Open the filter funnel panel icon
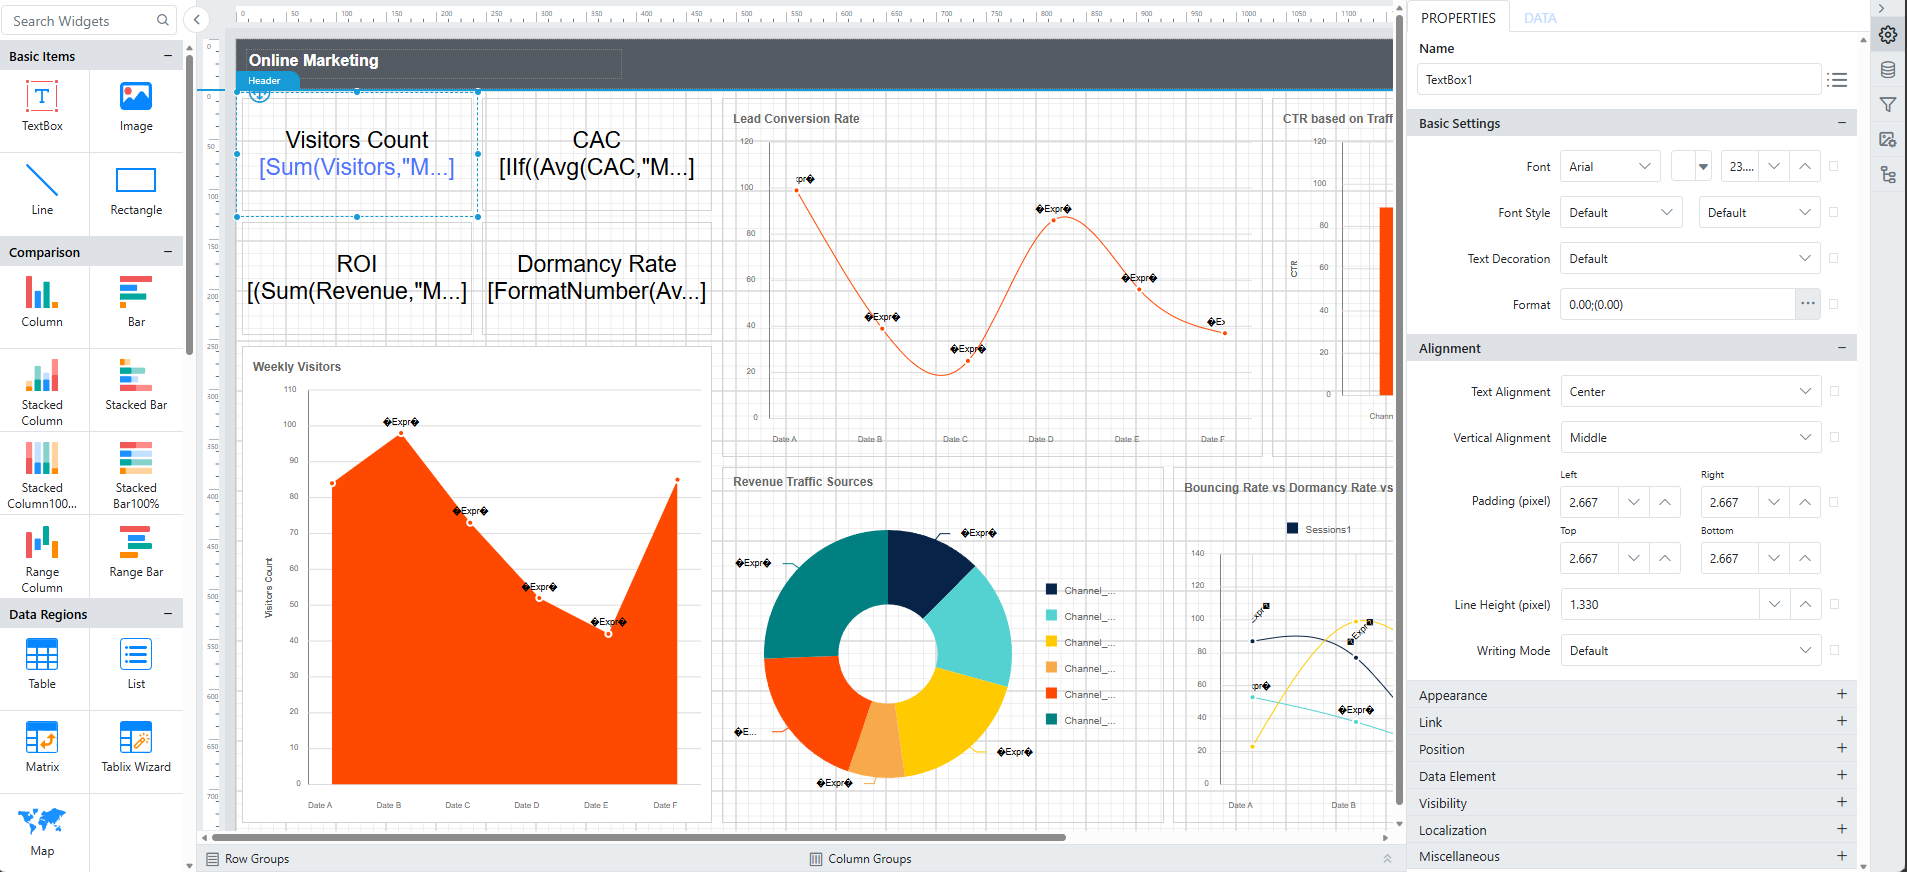Screen dimensions: 1907x872 1888,104
